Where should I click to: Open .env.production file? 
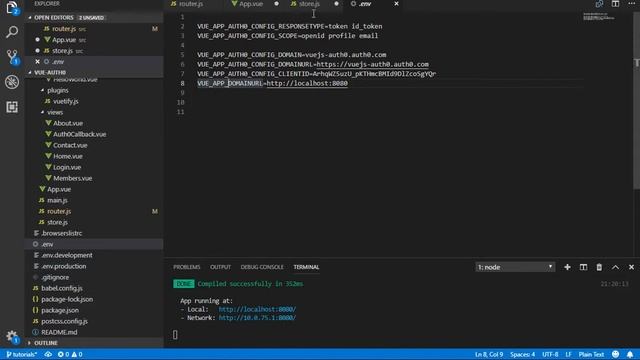pos(64,266)
